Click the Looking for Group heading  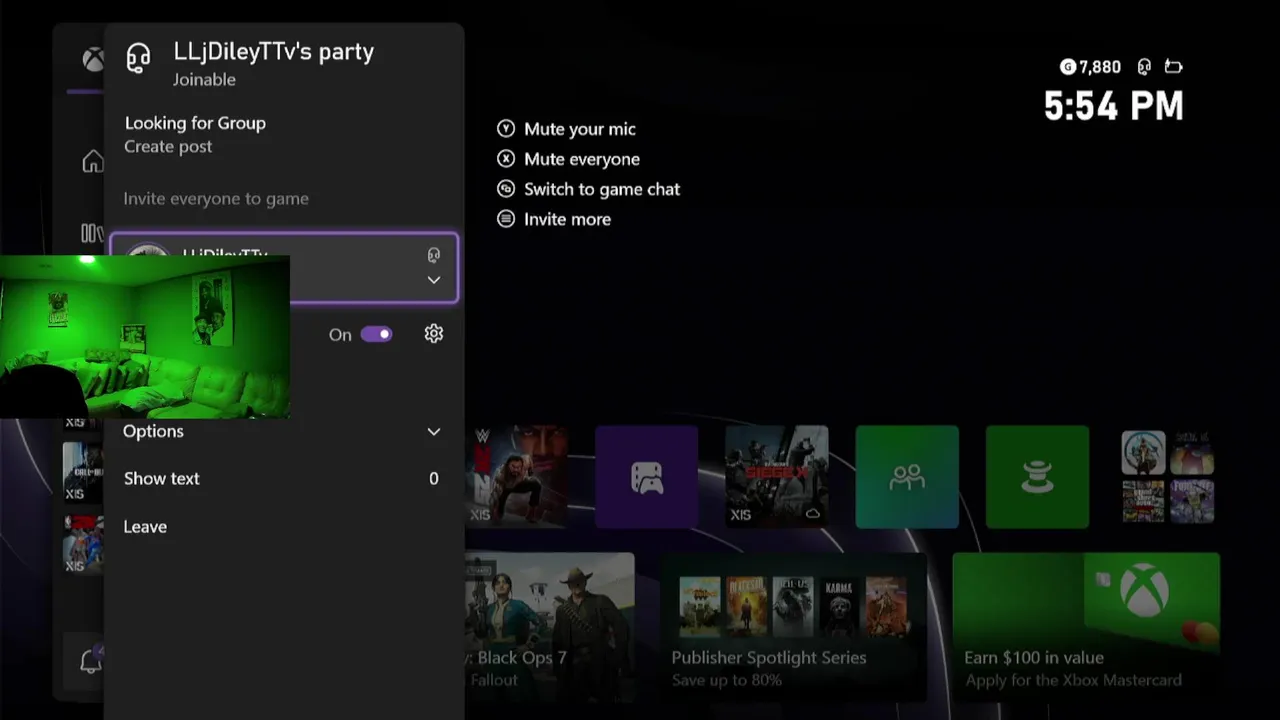tap(195, 123)
